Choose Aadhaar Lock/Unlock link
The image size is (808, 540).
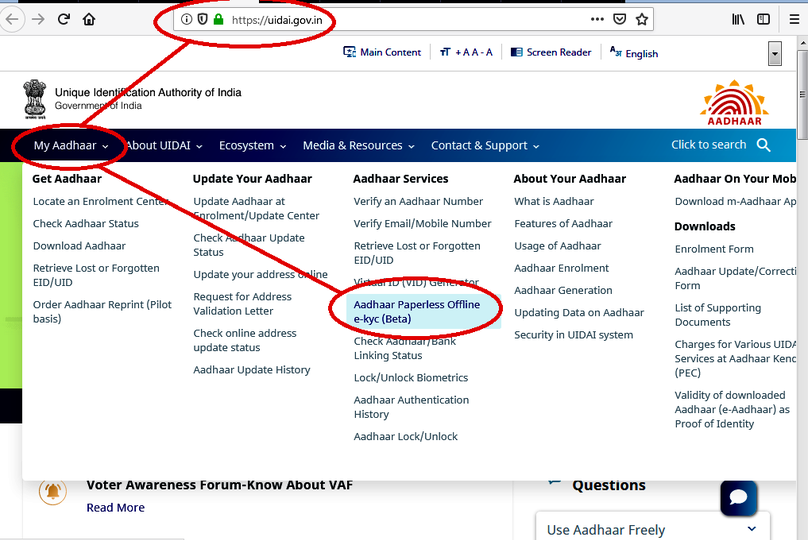click(406, 436)
